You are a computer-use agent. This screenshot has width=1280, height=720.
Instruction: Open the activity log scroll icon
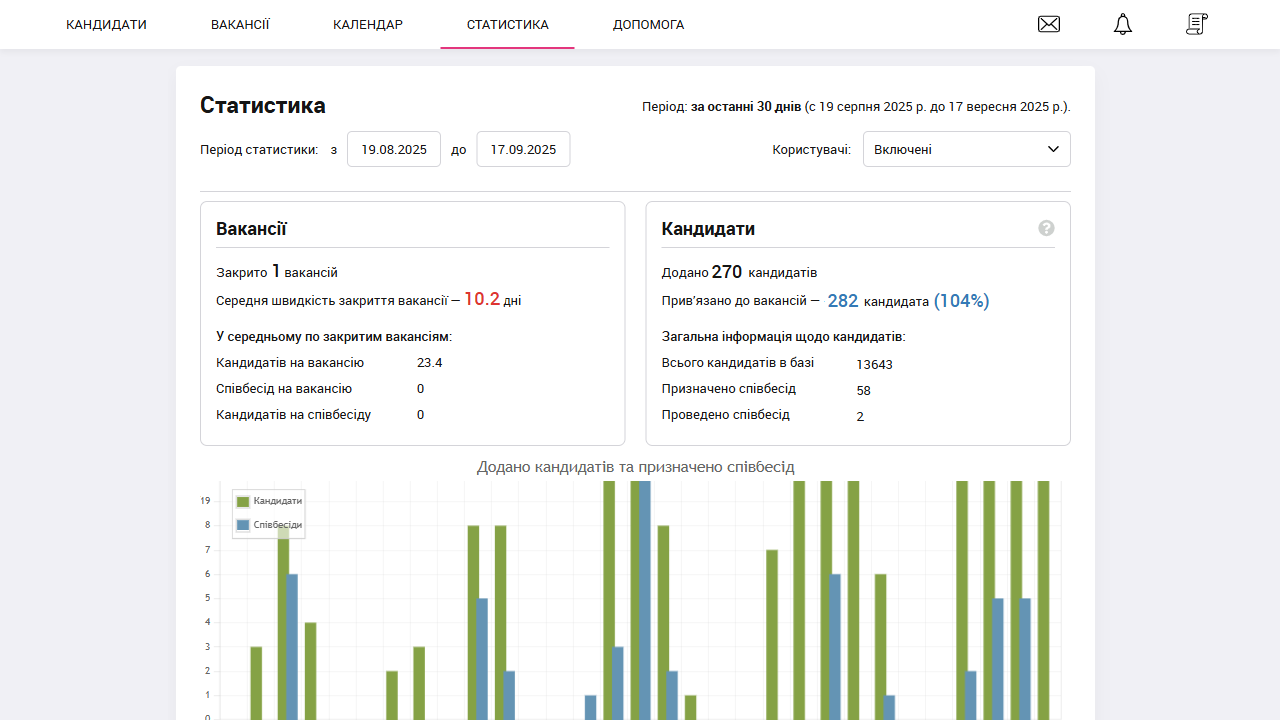coord(1196,24)
